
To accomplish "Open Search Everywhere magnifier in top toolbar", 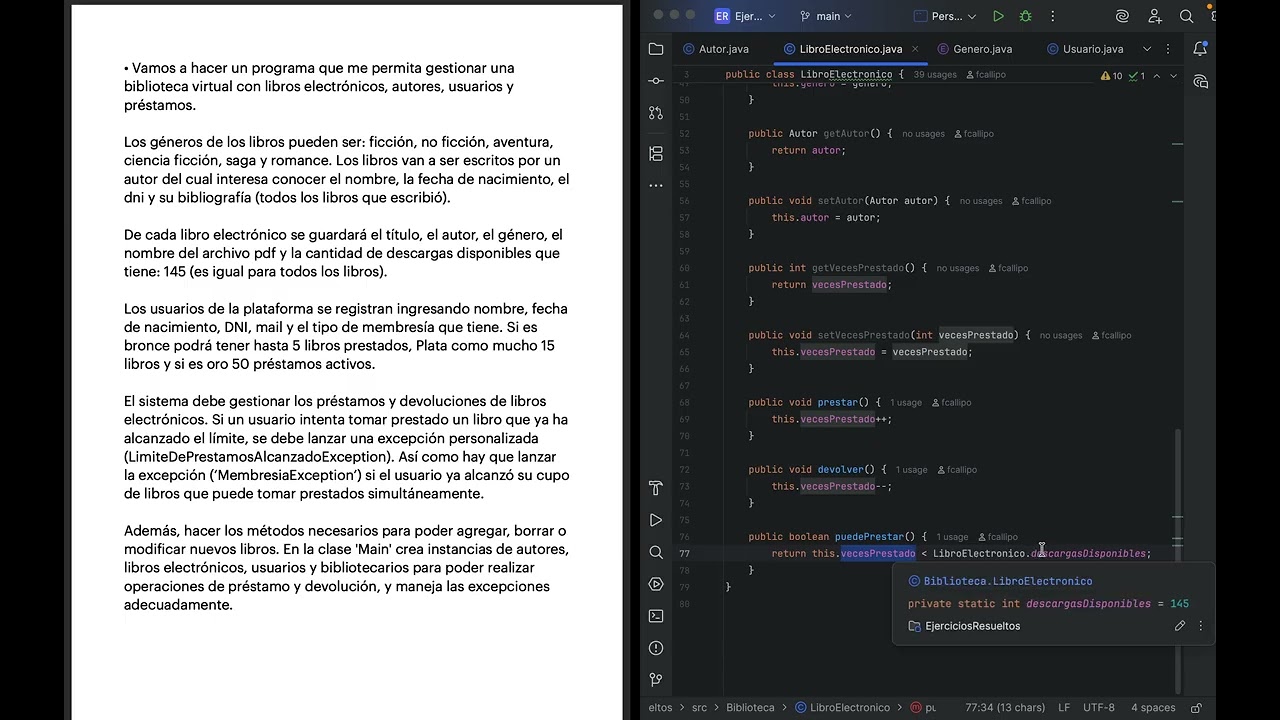I will tap(1186, 16).
